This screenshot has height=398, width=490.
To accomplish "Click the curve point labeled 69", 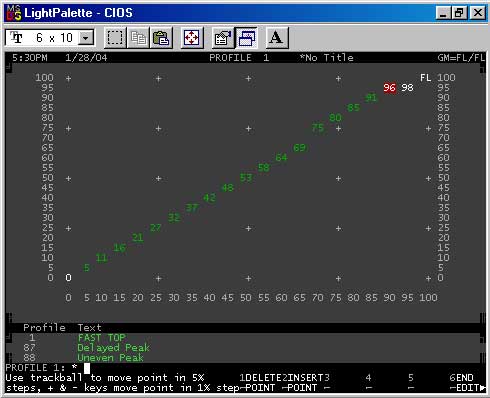I will coord(300,148).
